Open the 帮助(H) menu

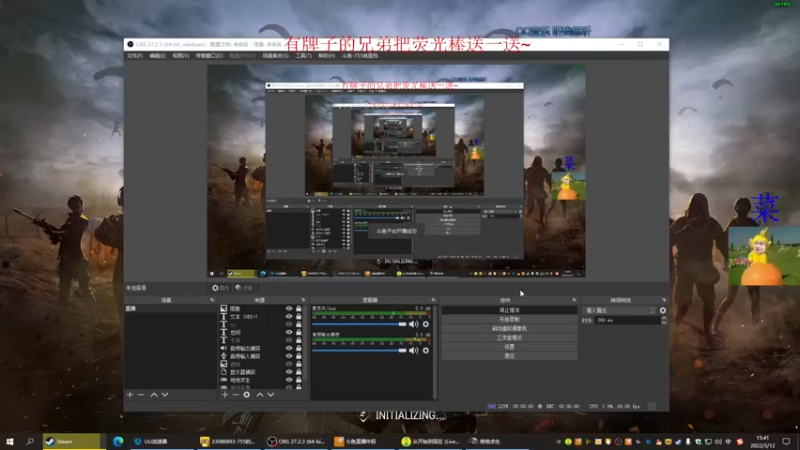(x=327, y=56)
